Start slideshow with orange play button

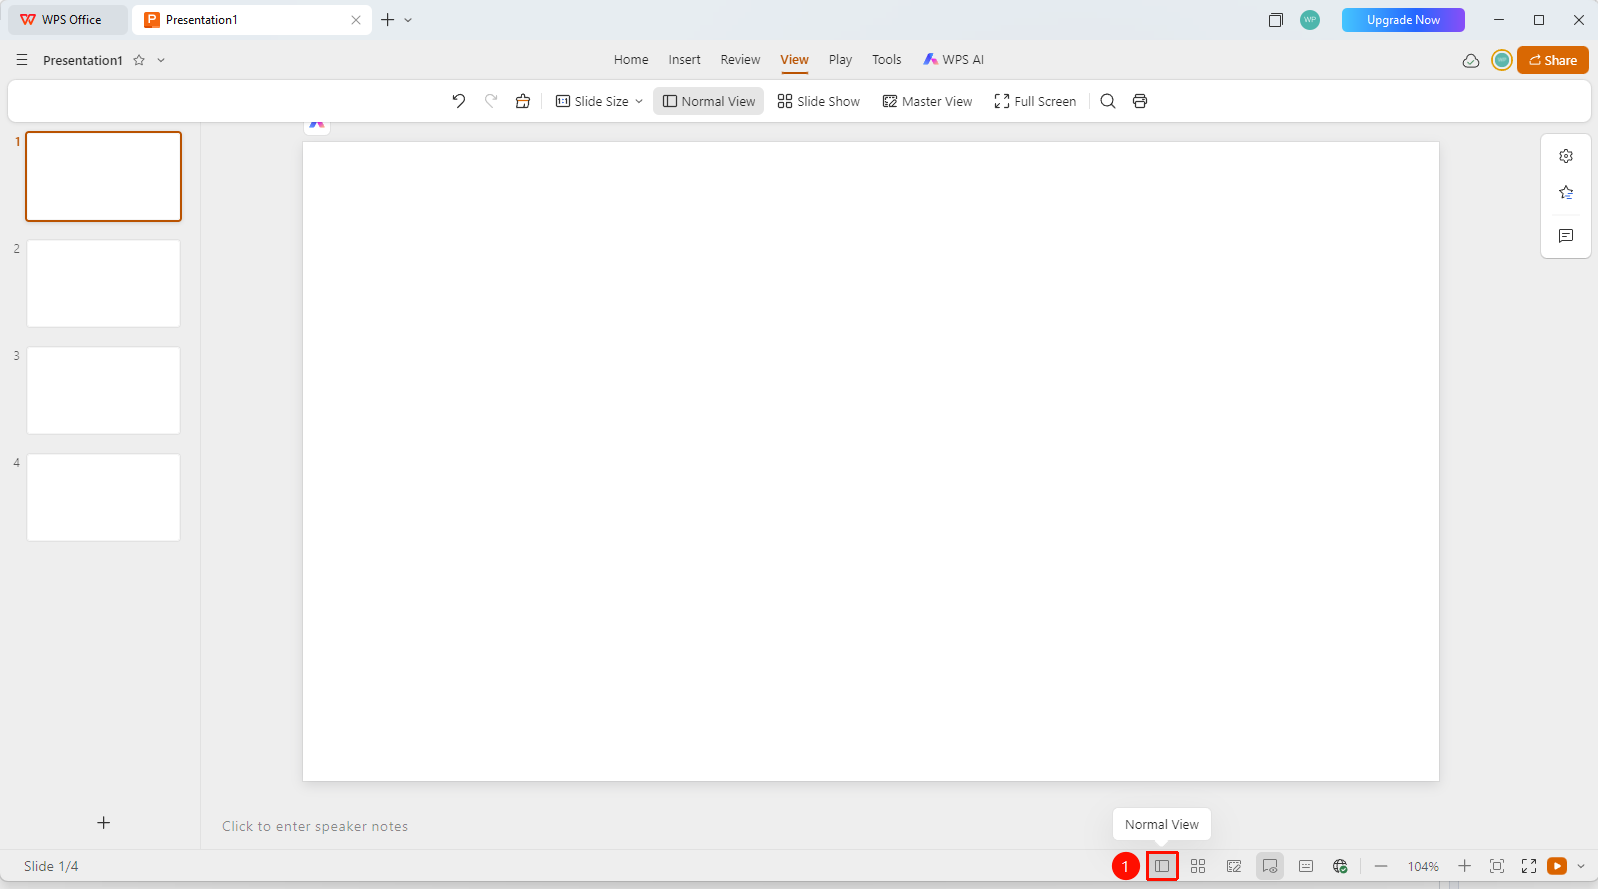coord(1557,866)
